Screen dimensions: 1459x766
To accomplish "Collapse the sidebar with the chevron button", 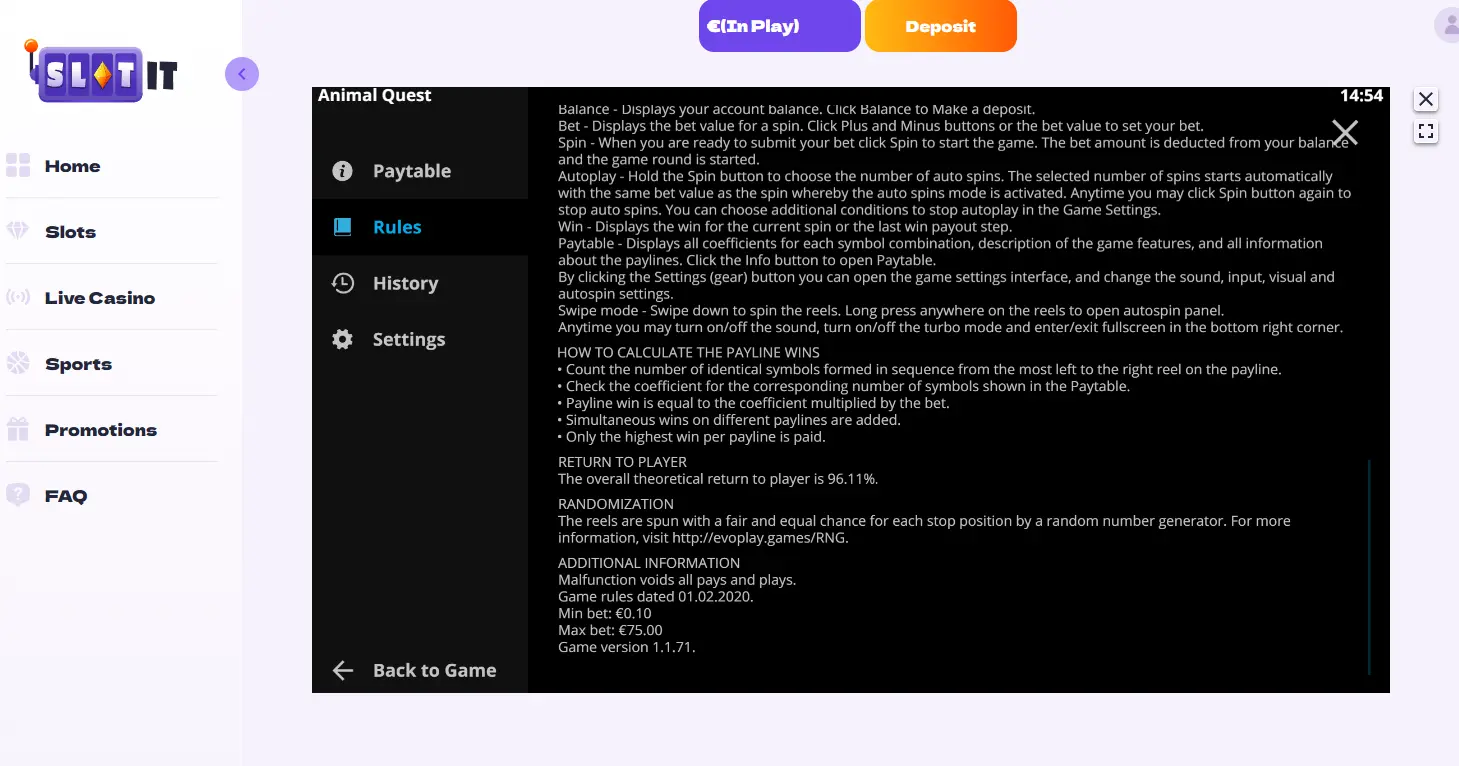I will [242, 74].
